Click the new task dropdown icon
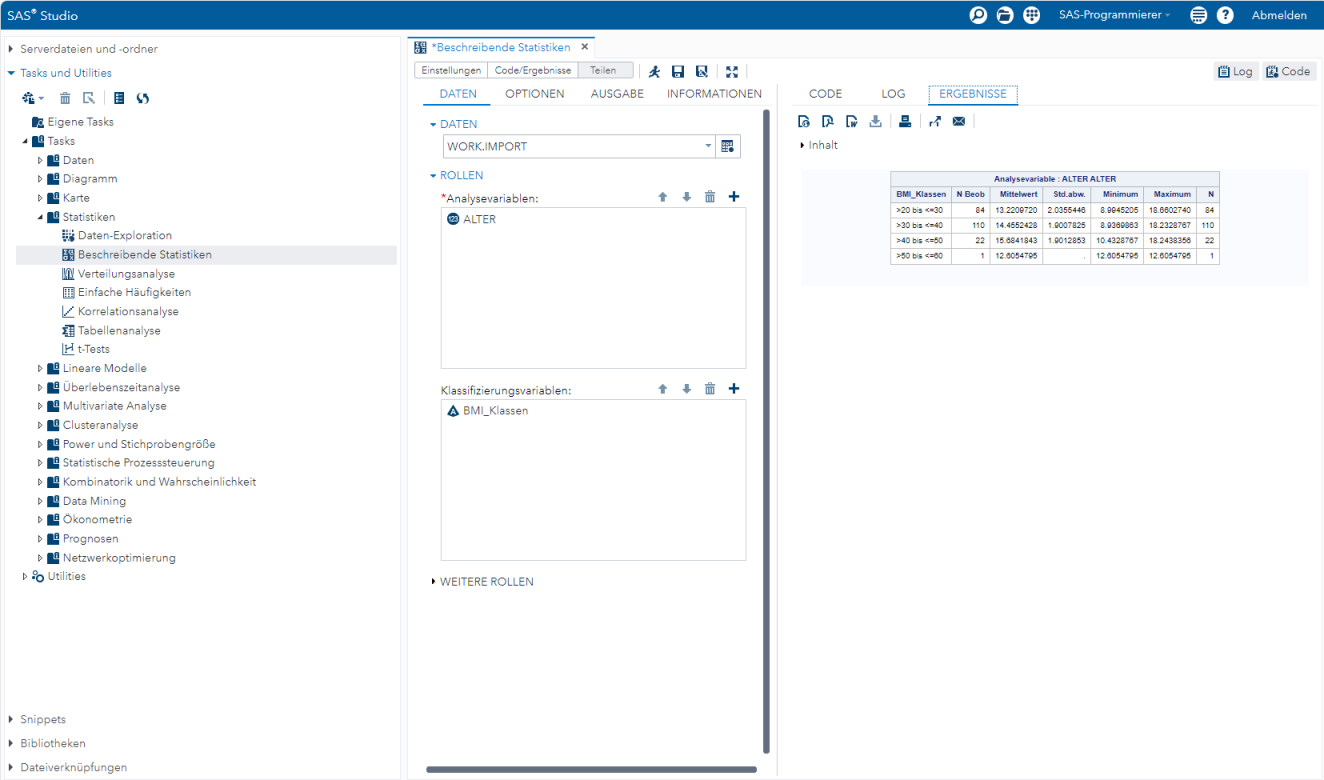The width and height of the screenshot is (1324, 780). 33,98
